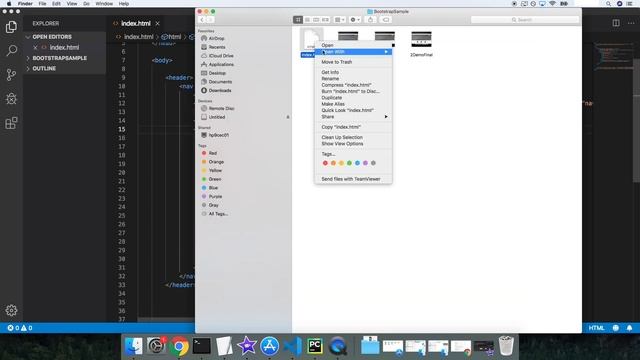Click the split editor icon in VS Code
This screenshot has width=640, height=360.
[616, 23]
